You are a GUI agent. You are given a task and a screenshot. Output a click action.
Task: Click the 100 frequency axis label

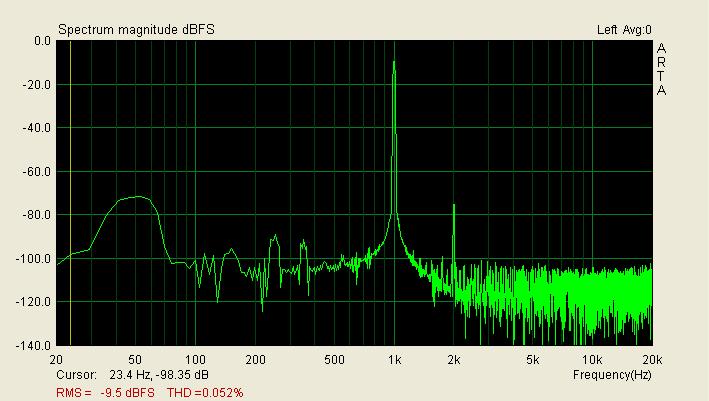195,360
